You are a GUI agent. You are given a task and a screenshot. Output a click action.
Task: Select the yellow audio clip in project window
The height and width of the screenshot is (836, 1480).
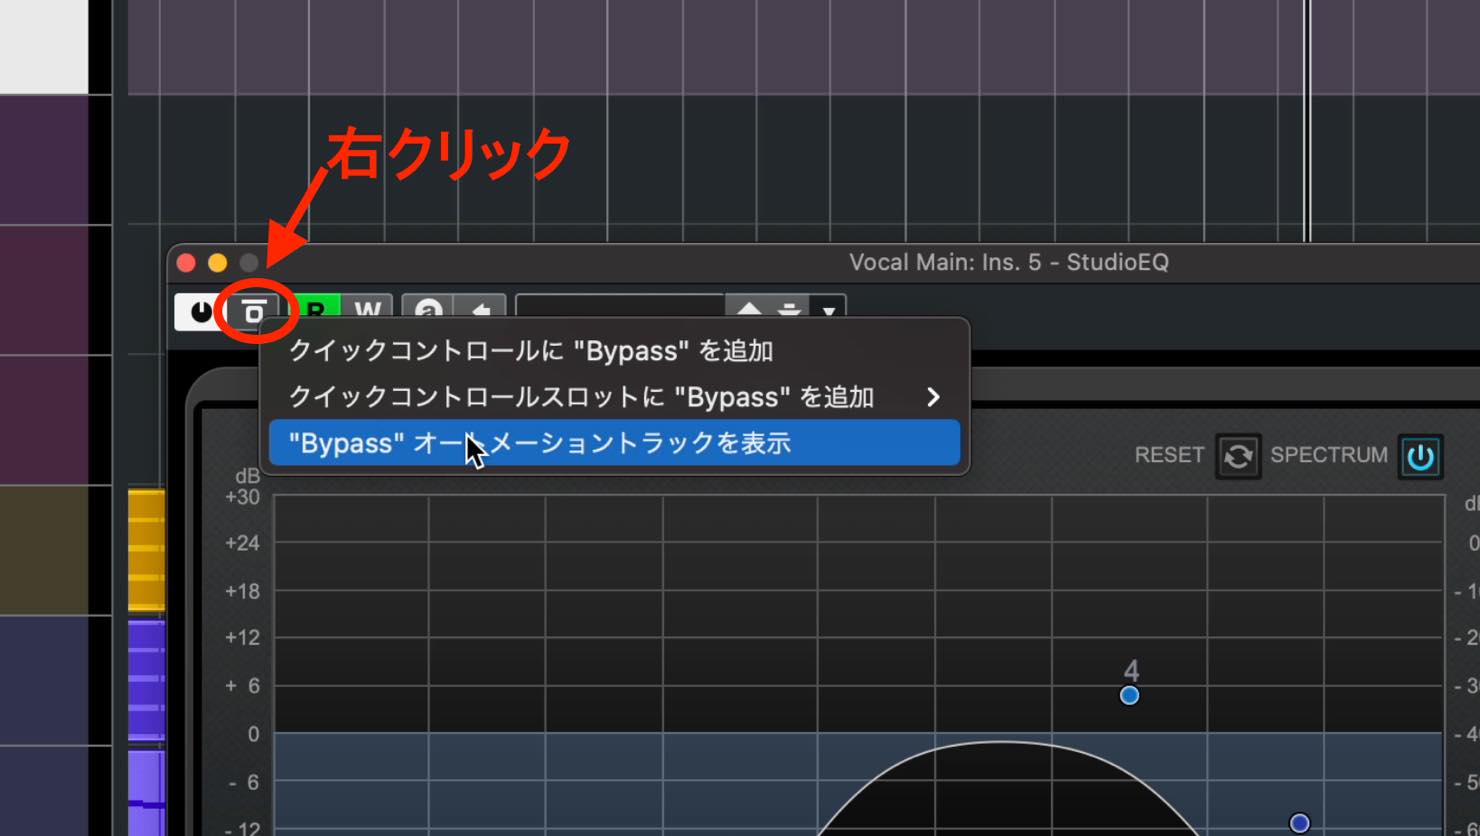[x=146, y=550]
